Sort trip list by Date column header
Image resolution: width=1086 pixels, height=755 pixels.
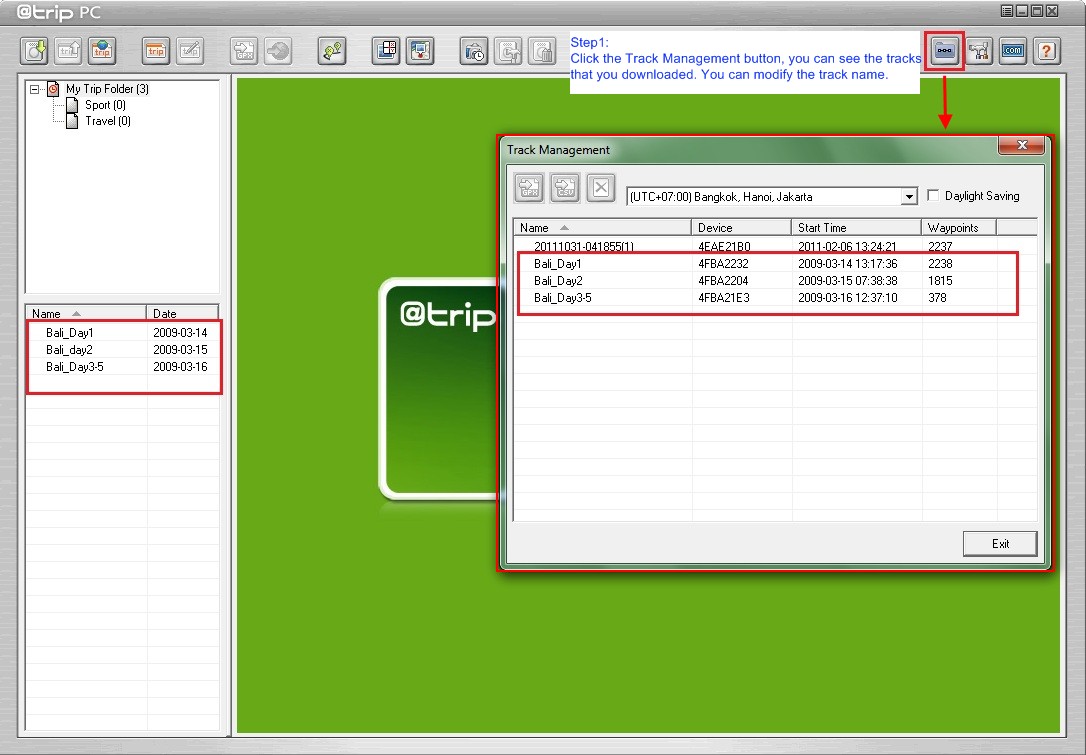pyautogui.click(x=183, y=314)
